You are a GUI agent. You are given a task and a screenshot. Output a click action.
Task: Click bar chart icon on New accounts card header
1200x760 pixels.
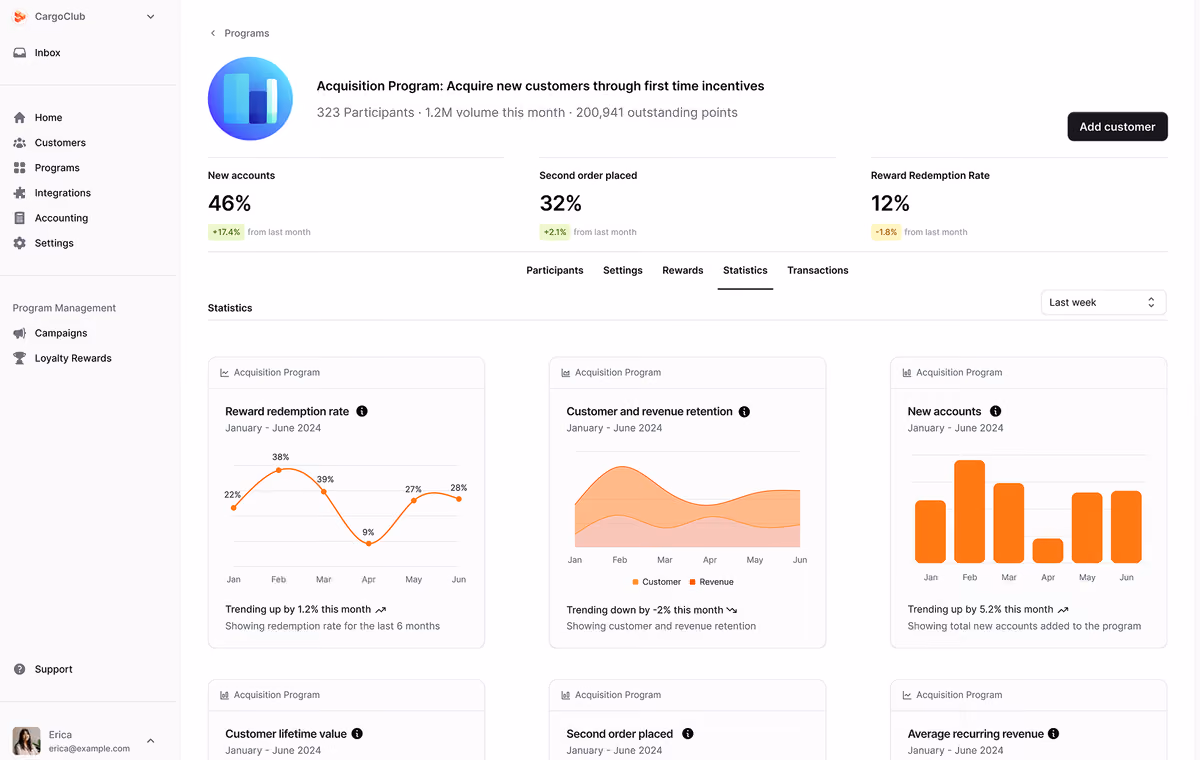tap(907, 373)
